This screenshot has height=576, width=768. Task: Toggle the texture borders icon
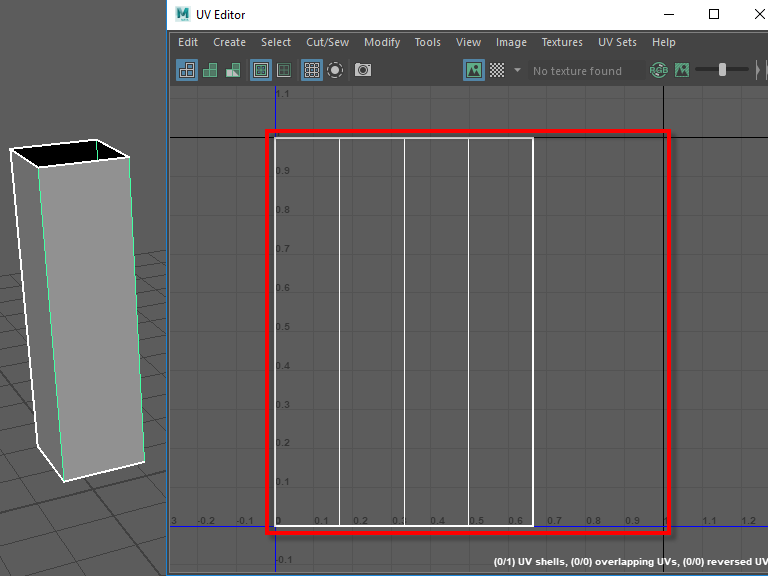click(x=260, y=70)
